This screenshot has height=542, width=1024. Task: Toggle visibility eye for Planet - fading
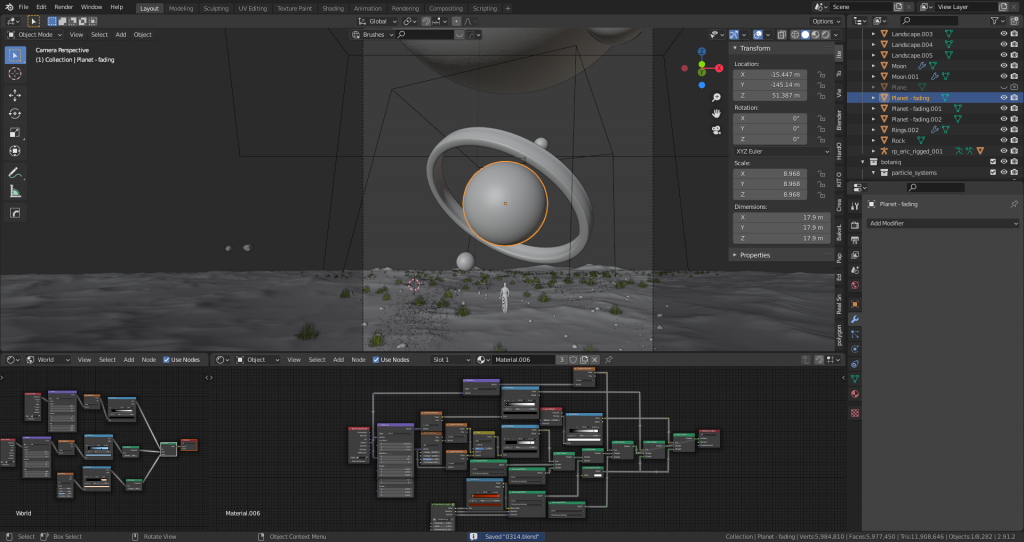[1004, 98]
